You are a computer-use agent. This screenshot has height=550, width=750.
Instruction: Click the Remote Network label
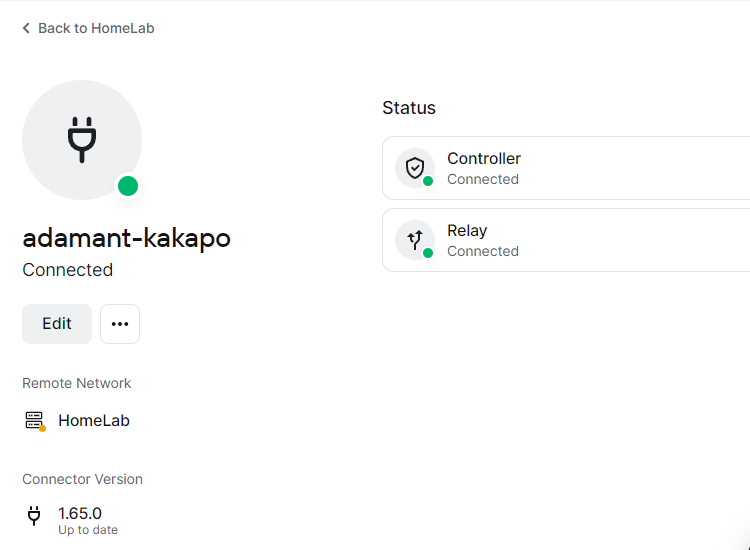(x=77, y=383)
